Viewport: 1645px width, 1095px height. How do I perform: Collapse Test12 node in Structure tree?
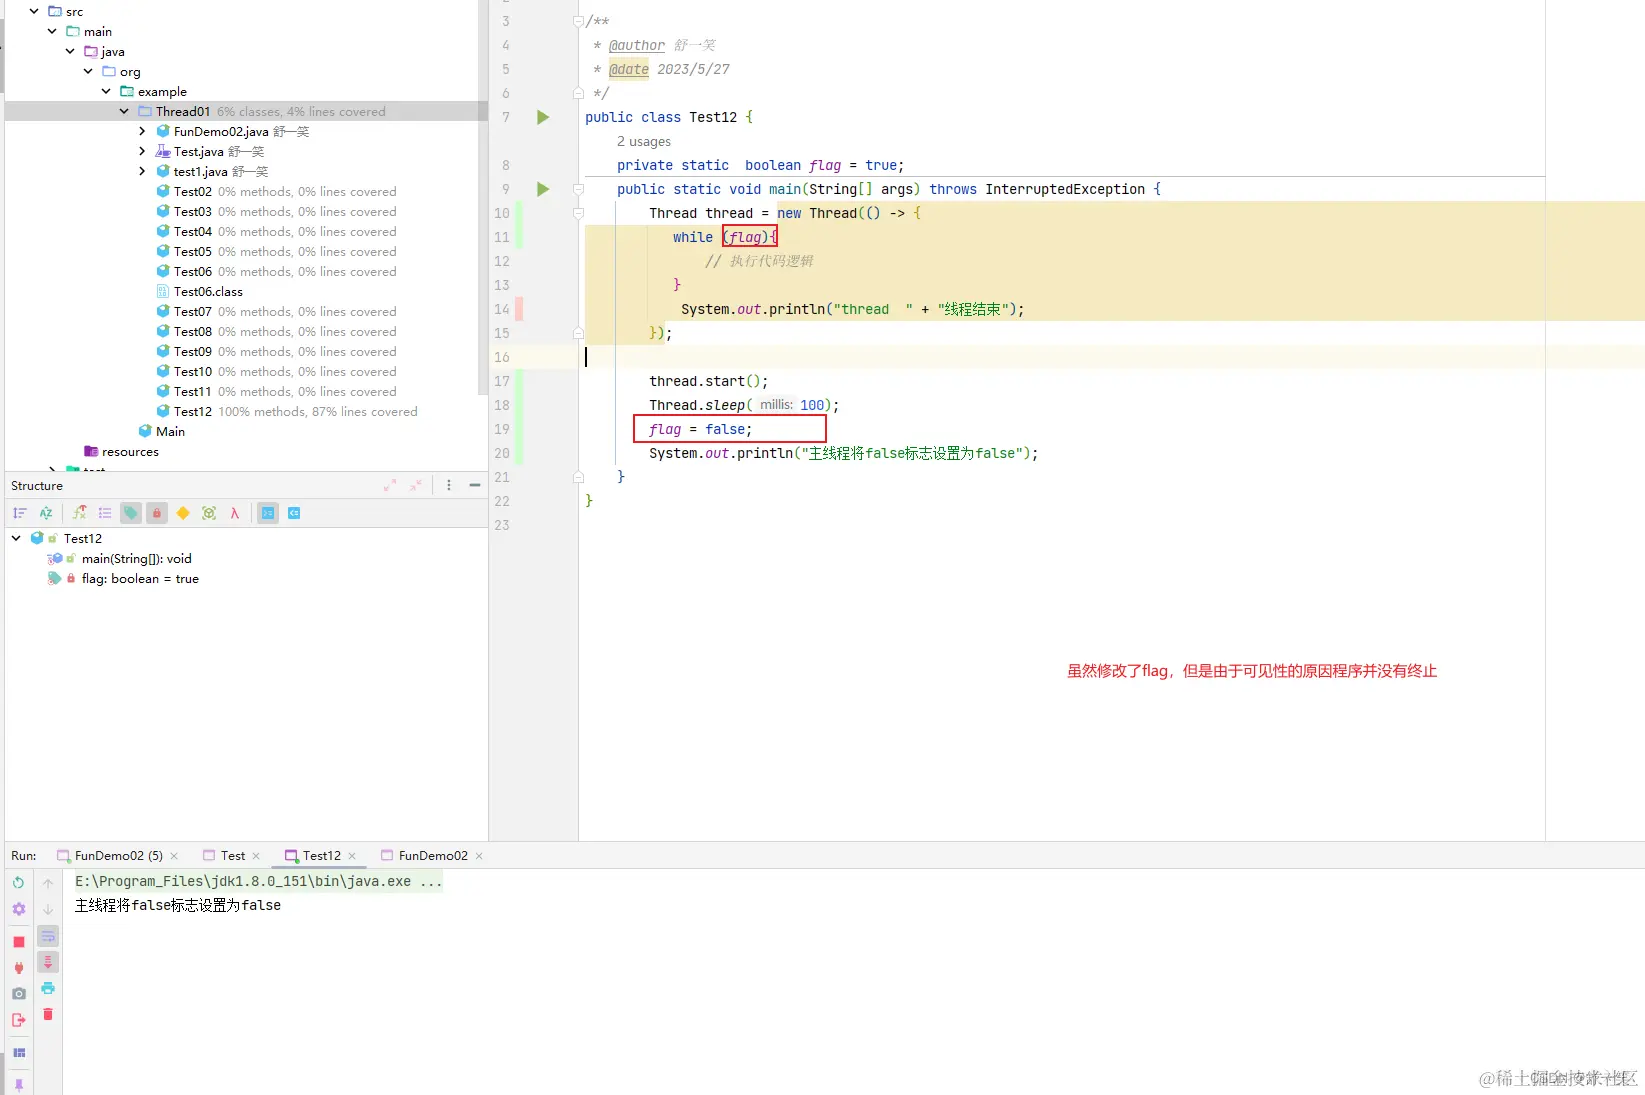coord(16,538)
